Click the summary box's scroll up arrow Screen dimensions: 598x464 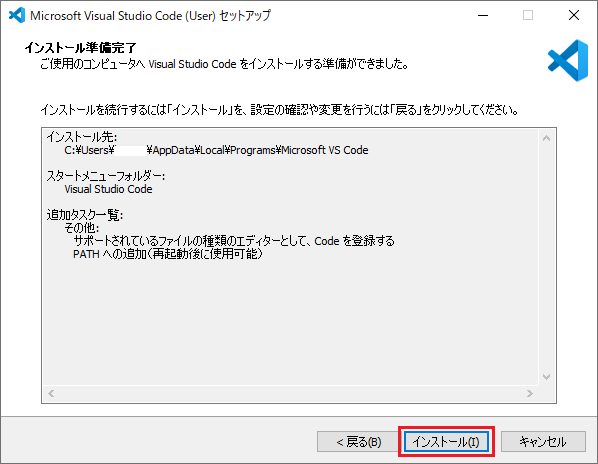pyautogui.click(x=546, y=138)
